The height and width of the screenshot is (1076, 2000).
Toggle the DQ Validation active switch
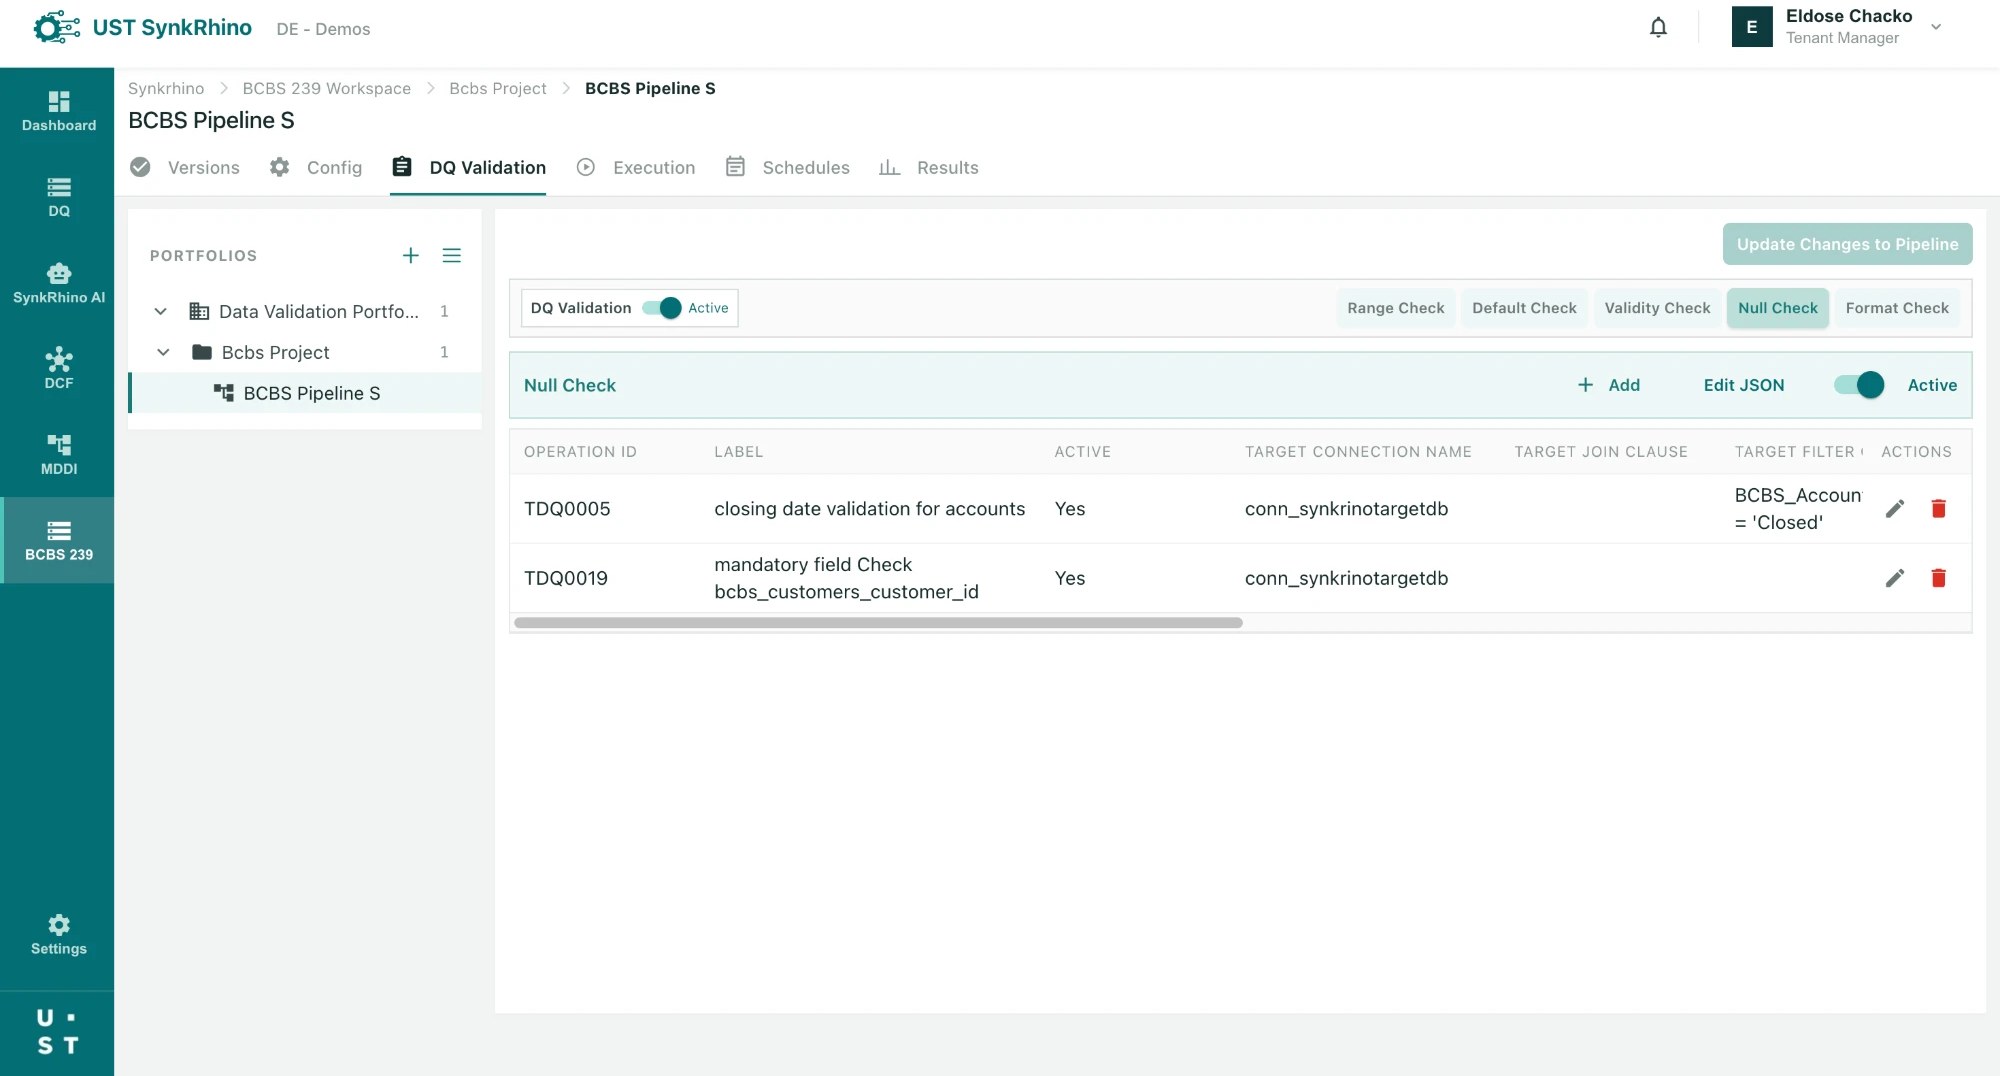(x=662, y=308)
